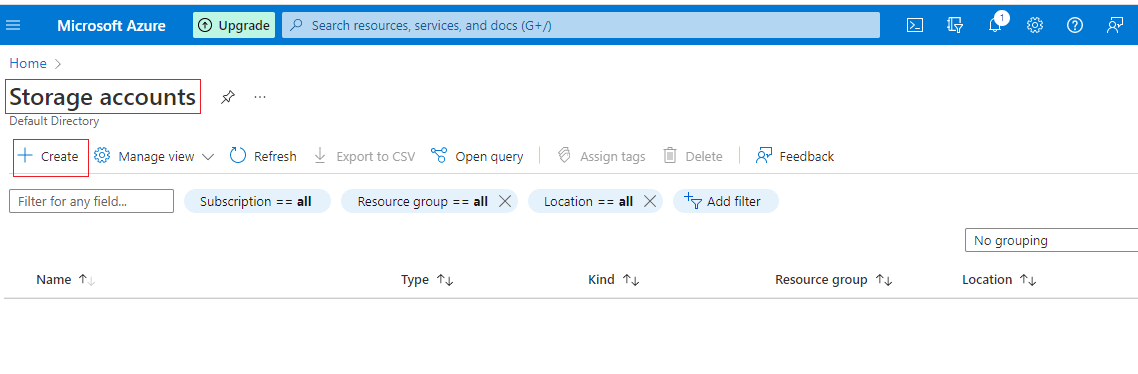Pin Storage accounts to dashboard

click(x=228, y=97)
